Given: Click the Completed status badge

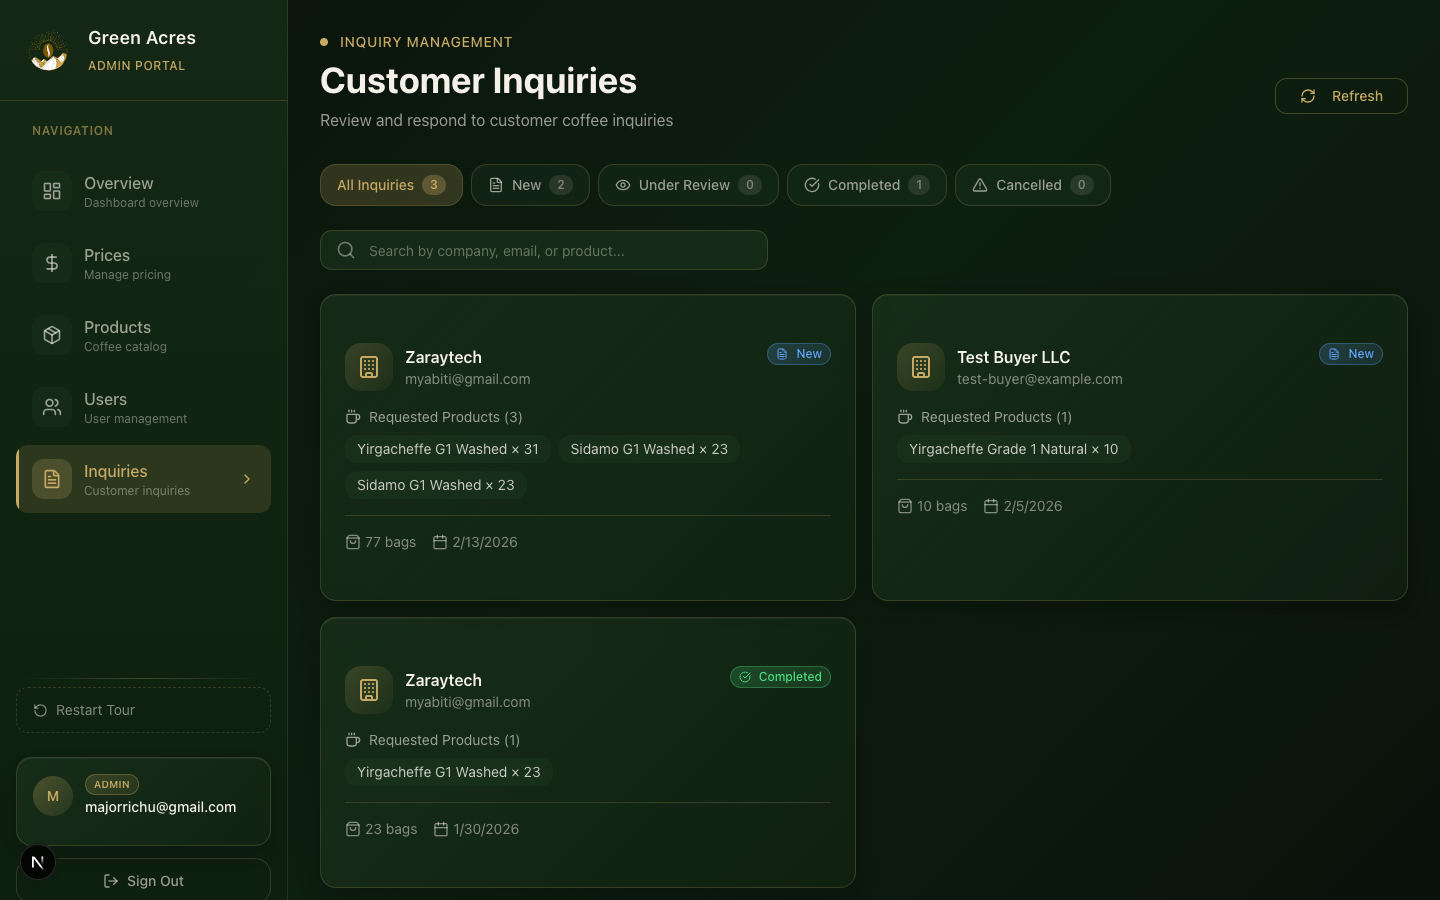Looking at the screenshot, I should click(x=780, y=677).
